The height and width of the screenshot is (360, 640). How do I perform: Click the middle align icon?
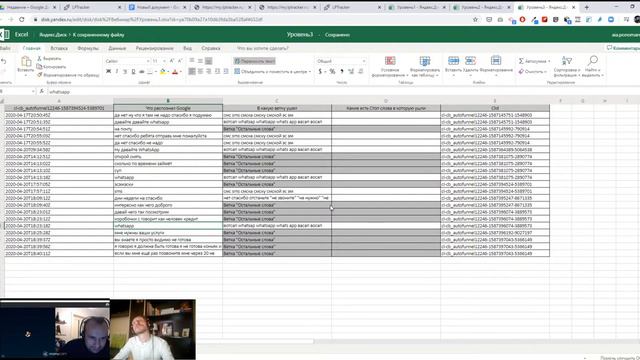pyautogui.click(x=200, y=61)
